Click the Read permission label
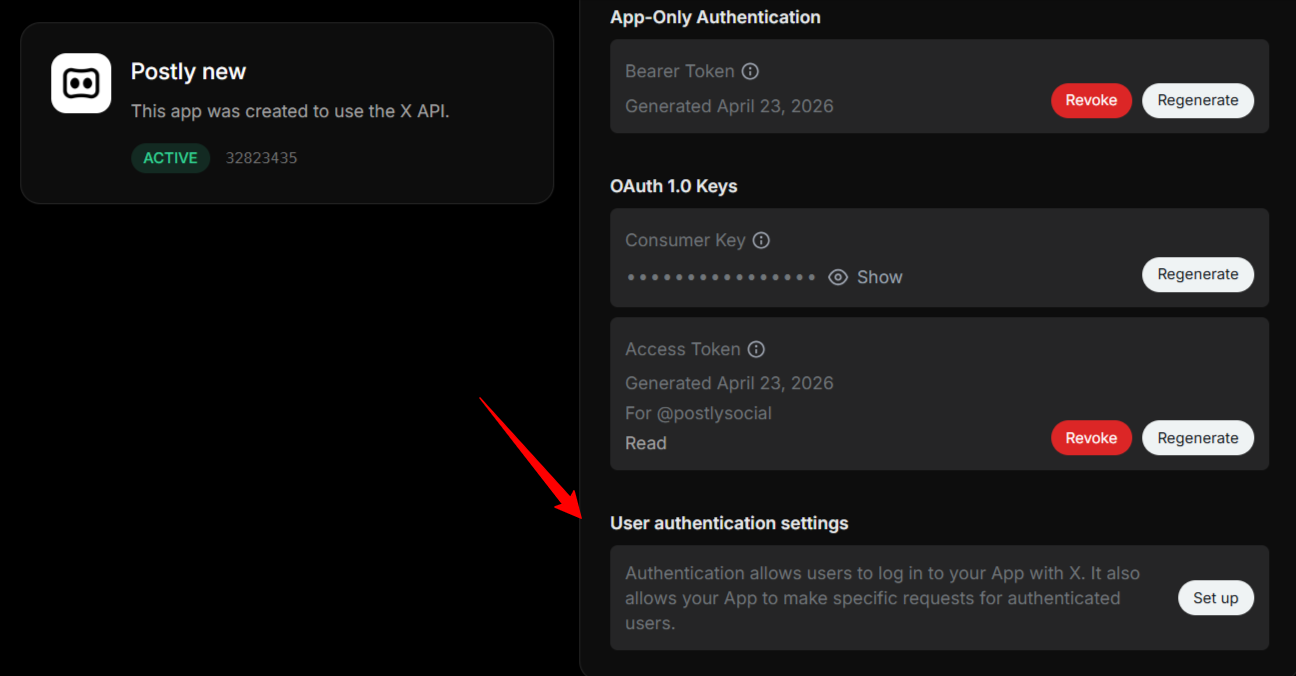 click(645, 443)
